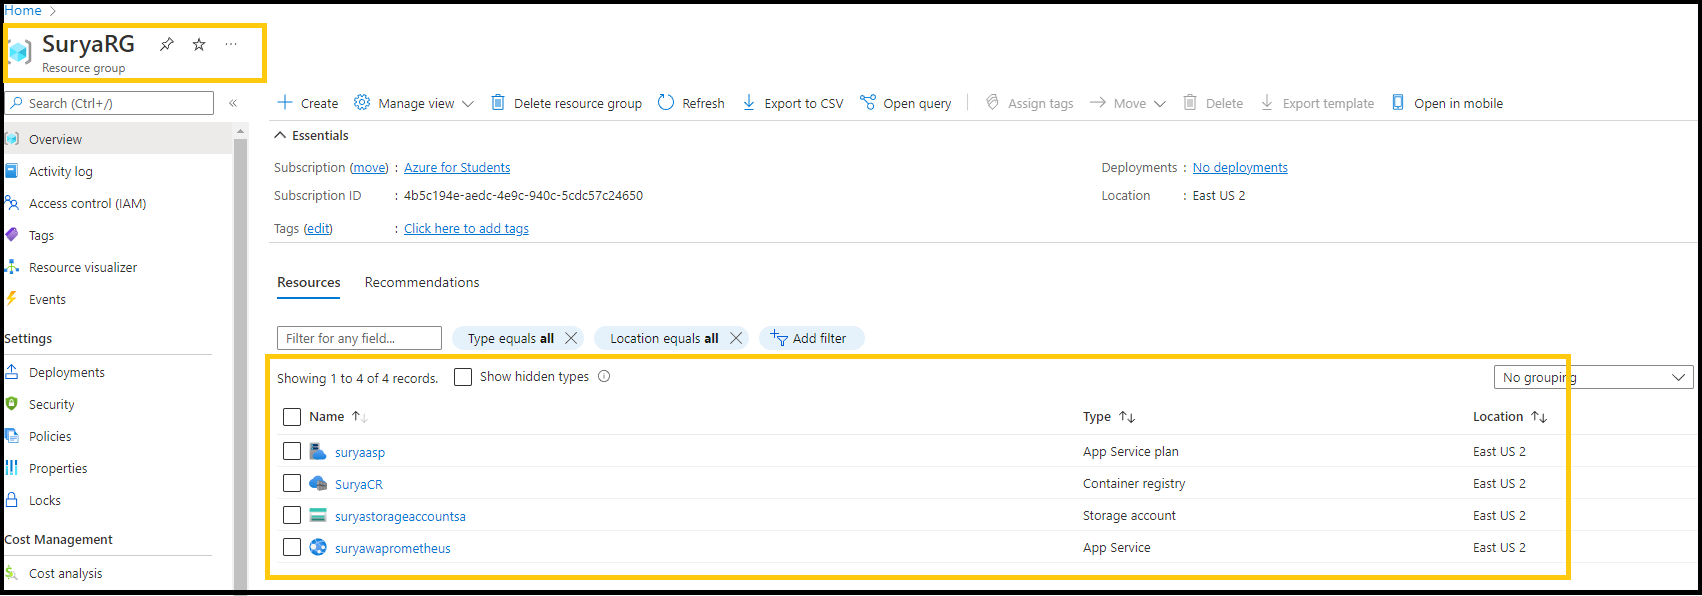Sort the table by the Location column
The height and width of the screenshot is (596, 1702).
tap(1510, 417)
